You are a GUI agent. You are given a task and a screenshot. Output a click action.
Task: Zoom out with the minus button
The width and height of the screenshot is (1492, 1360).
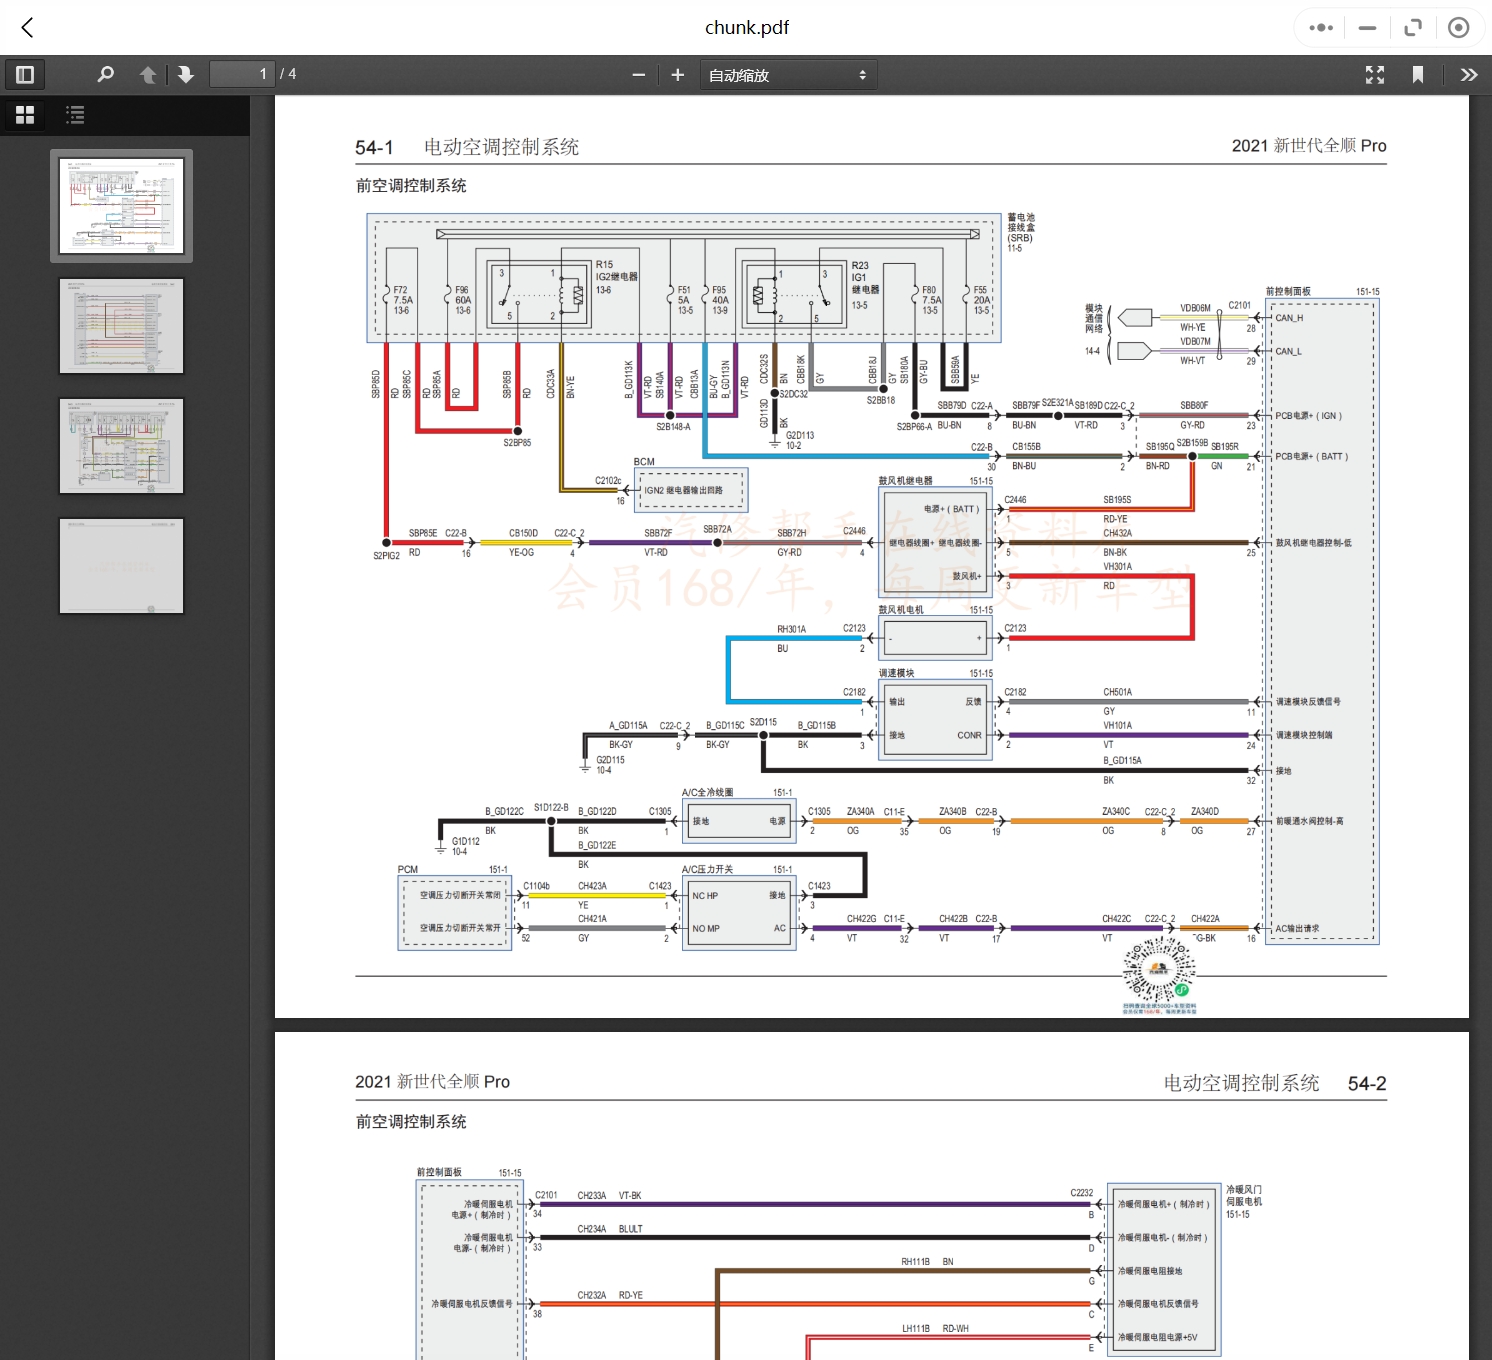[x=639, y=75]
